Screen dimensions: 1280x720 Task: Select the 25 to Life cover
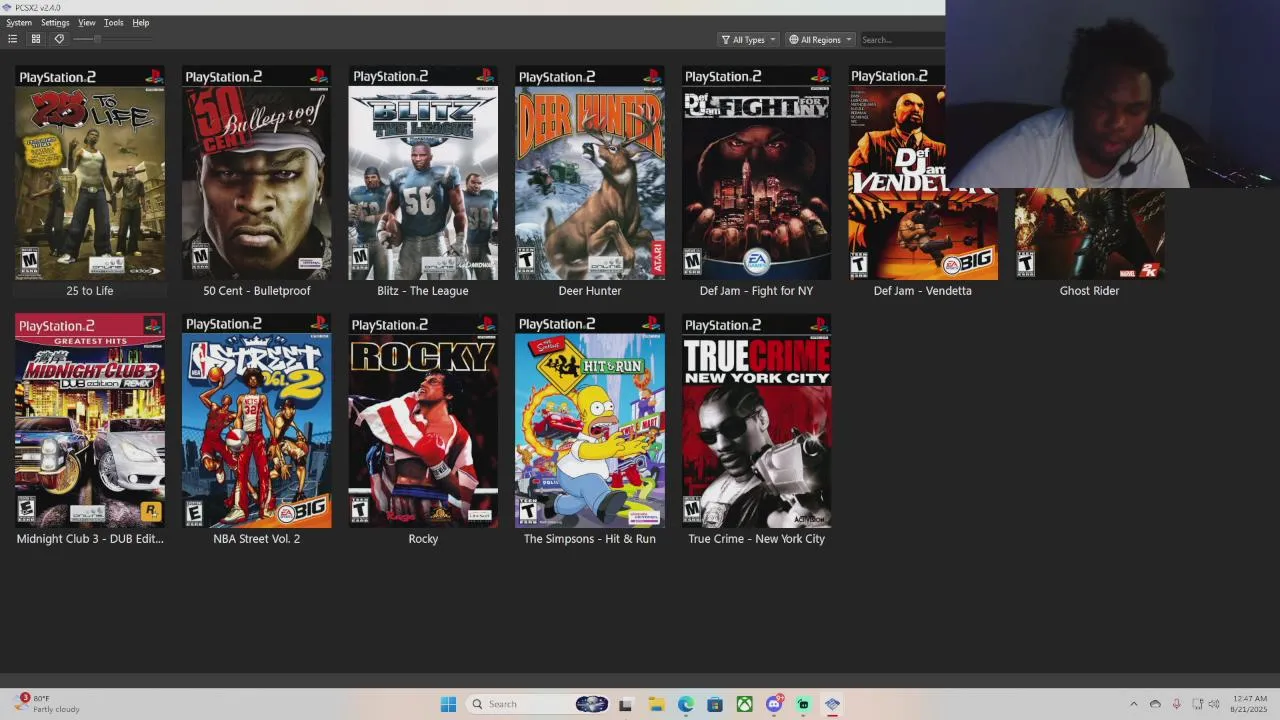[x=90, y=173]
